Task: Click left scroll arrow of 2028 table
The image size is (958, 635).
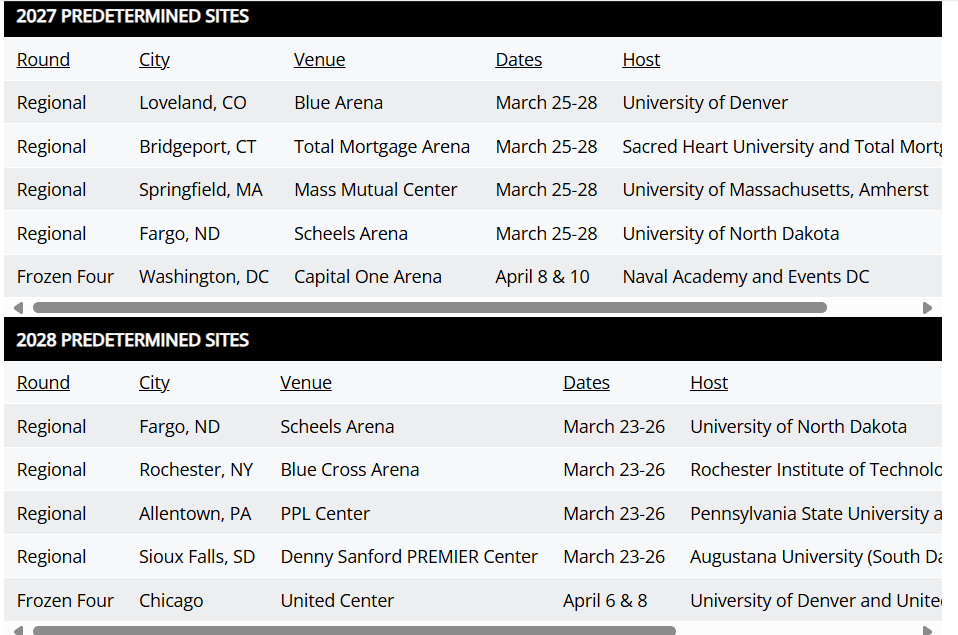Action: (x=18, y=630)
